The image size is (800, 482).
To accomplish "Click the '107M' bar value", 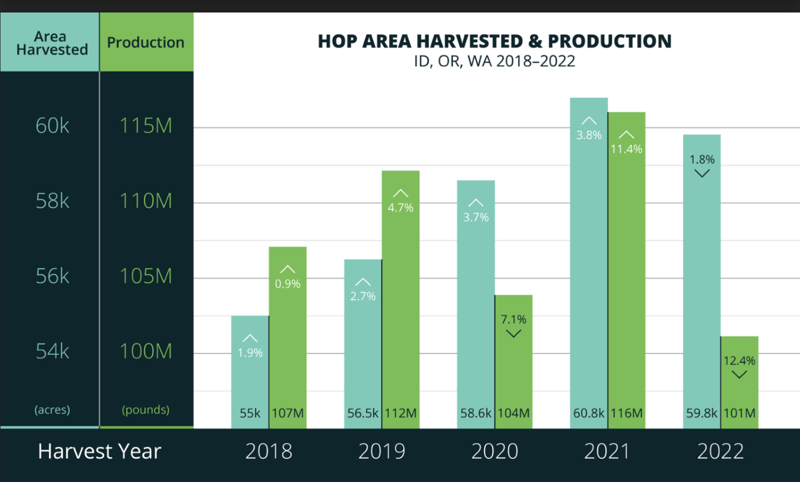I will [x=287, y=413].
